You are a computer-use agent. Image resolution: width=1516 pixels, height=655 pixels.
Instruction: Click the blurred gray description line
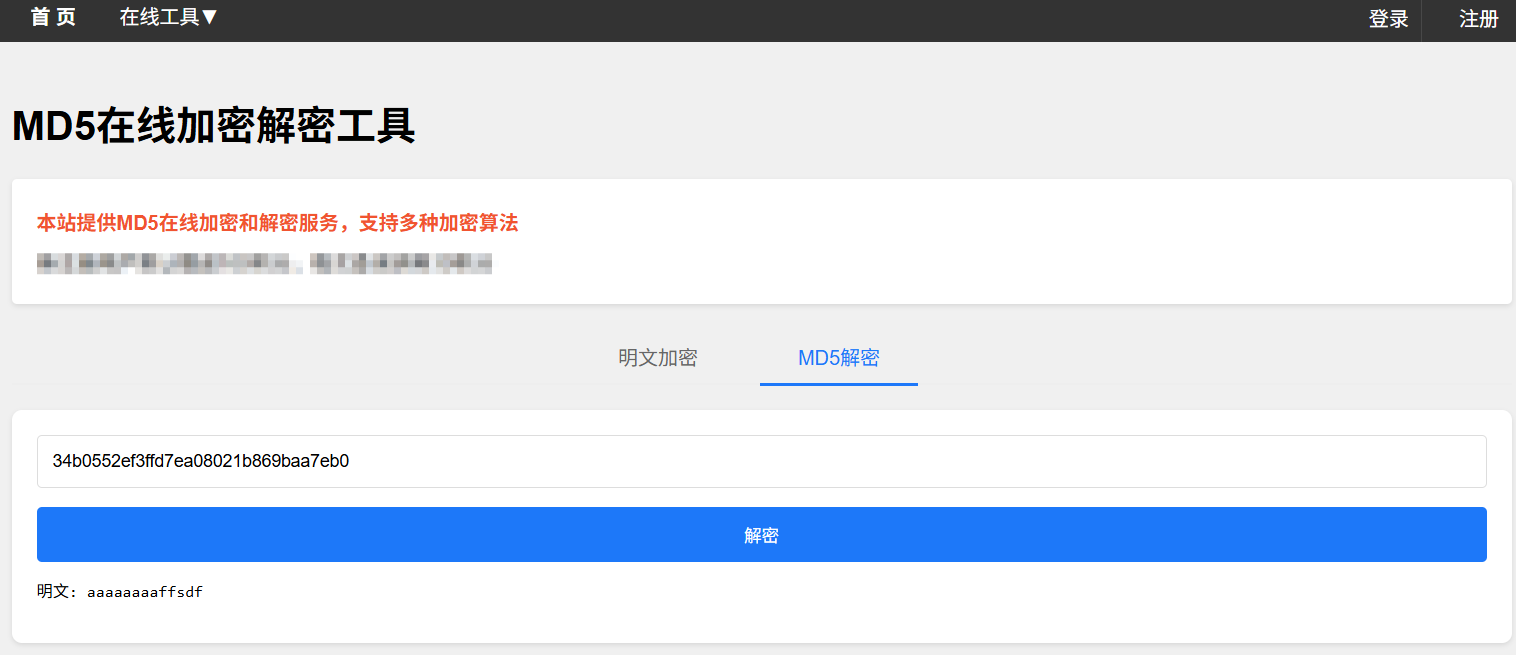(x=264, y=264)
